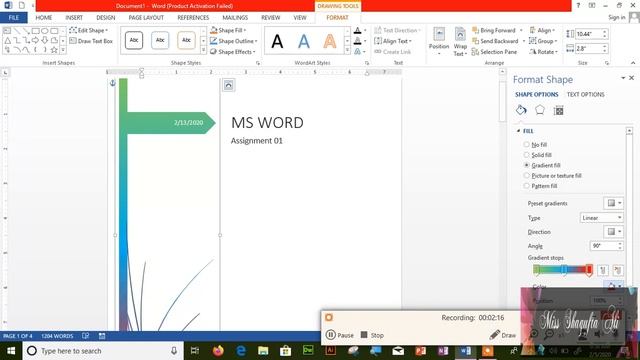Remove the selected gradient stop
This screenshot has height=360, width=640.
point(618,270)
